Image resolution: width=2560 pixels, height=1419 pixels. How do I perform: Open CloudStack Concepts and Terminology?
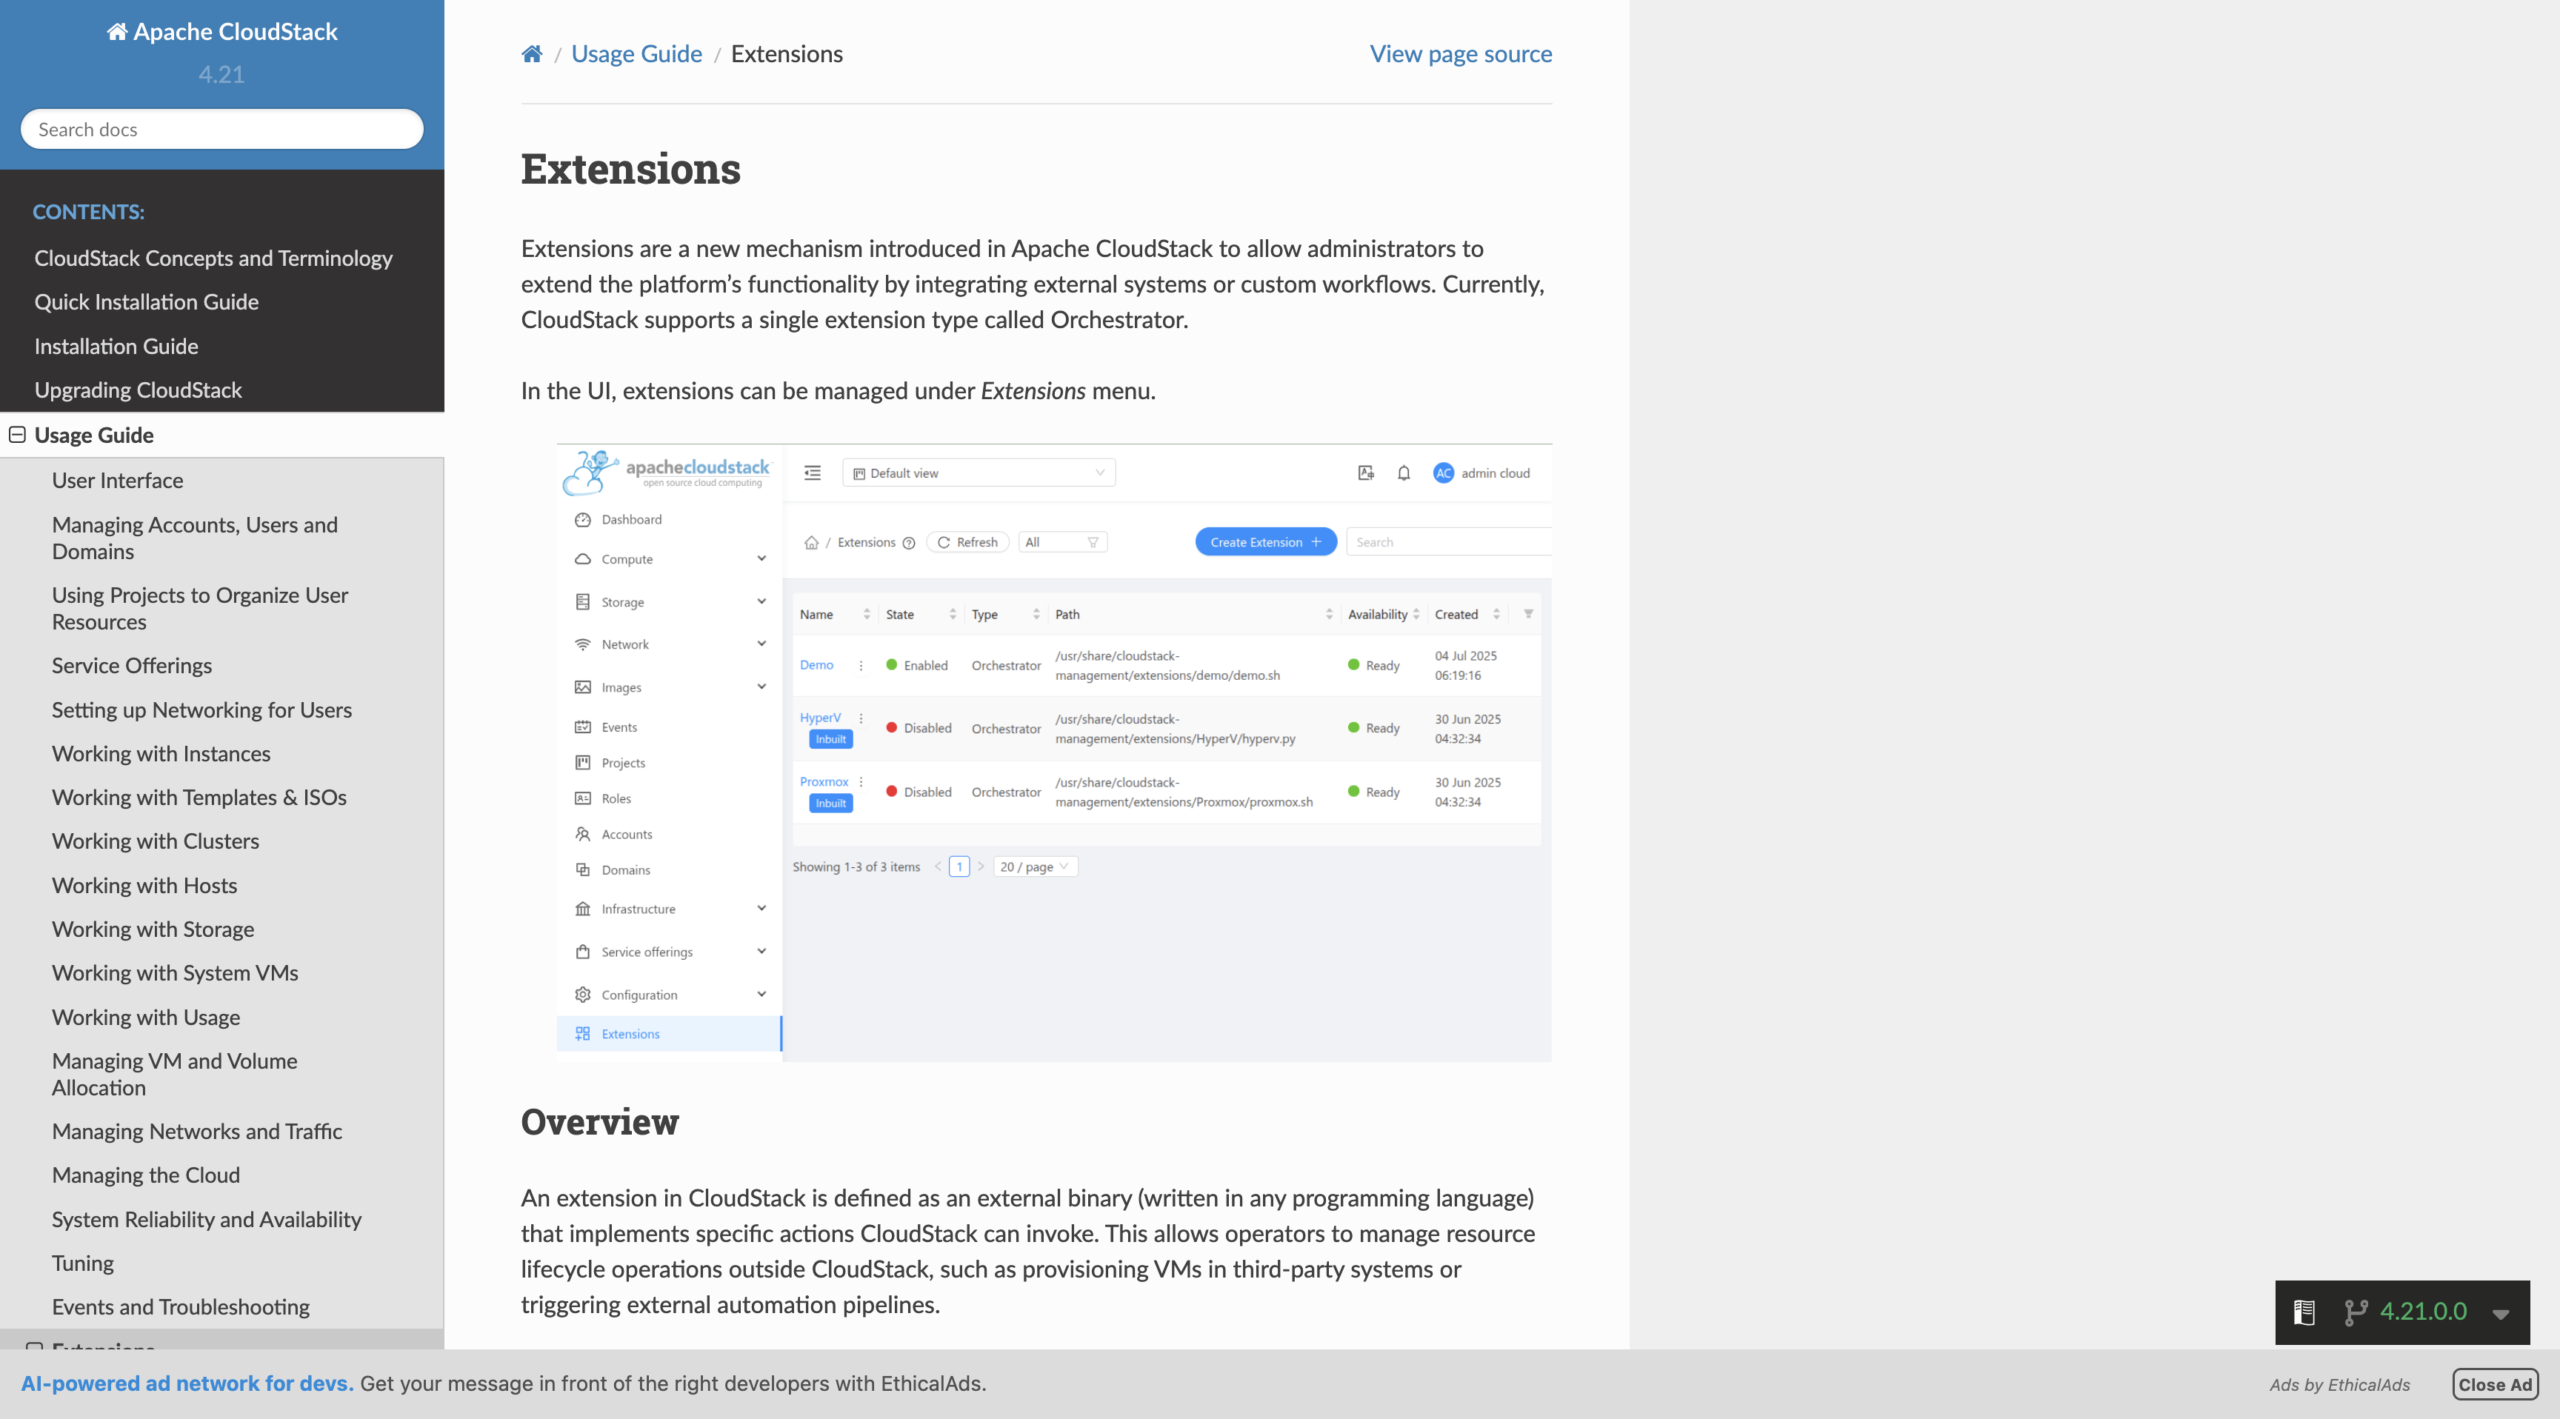pos(213,258)
